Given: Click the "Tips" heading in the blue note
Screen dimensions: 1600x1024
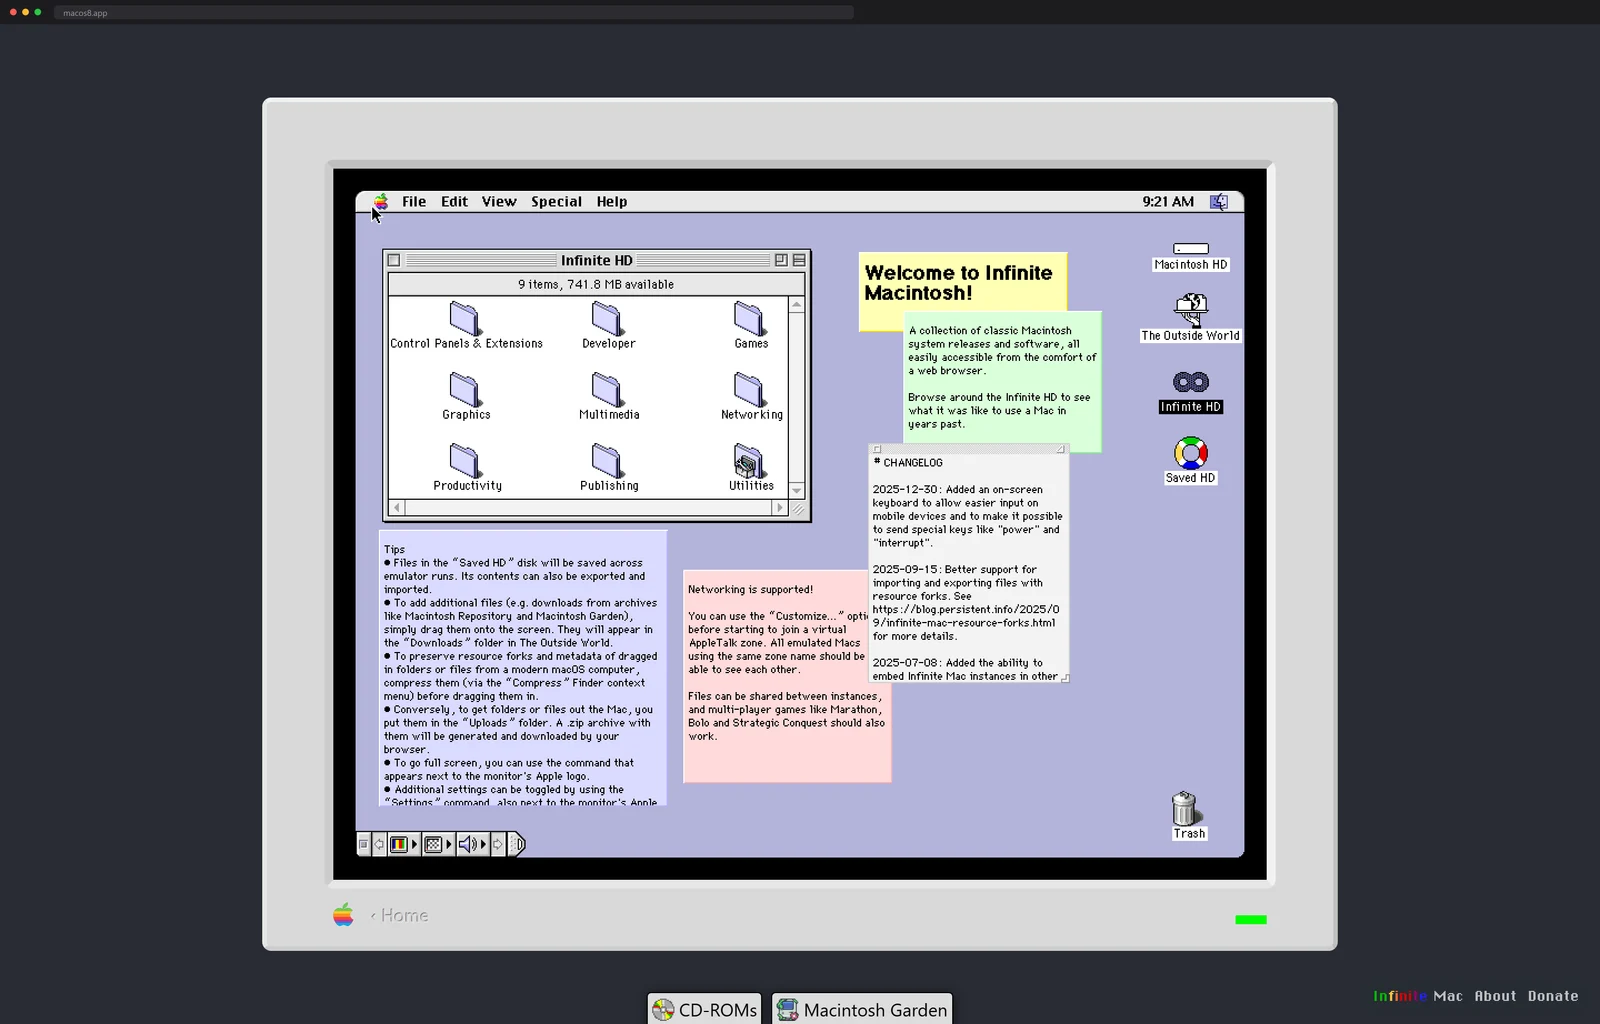Looking at the screenshot, I should pos(395,549).
